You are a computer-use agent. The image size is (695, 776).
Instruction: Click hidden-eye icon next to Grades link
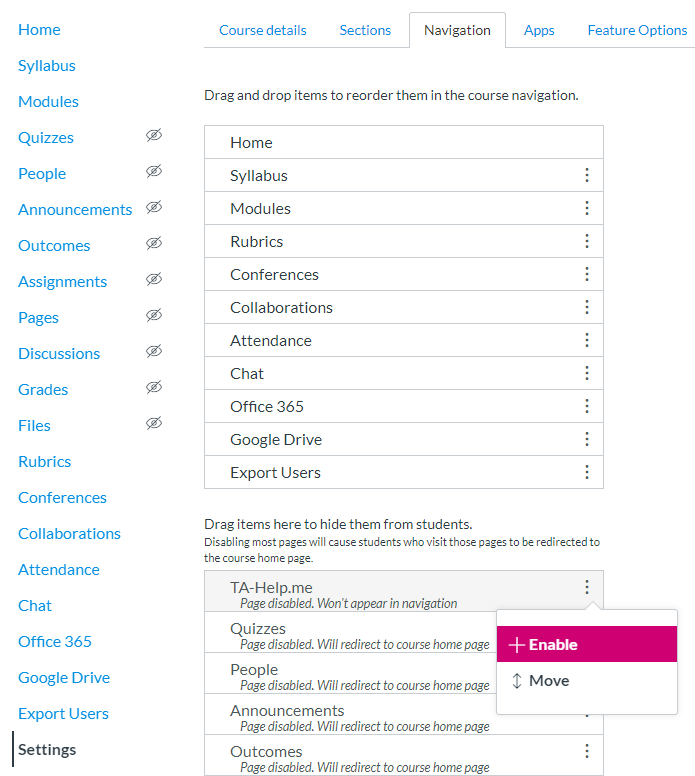coord(154,387)
